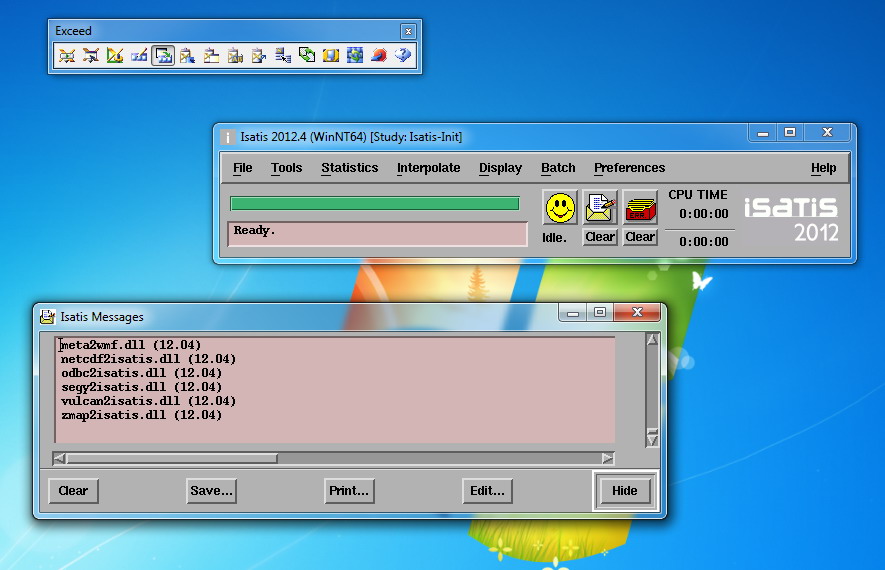This screenshot has width=885, height=570.
Task: Click the odbc2isatis.dll (12.04) line
Action: [142, 373]
